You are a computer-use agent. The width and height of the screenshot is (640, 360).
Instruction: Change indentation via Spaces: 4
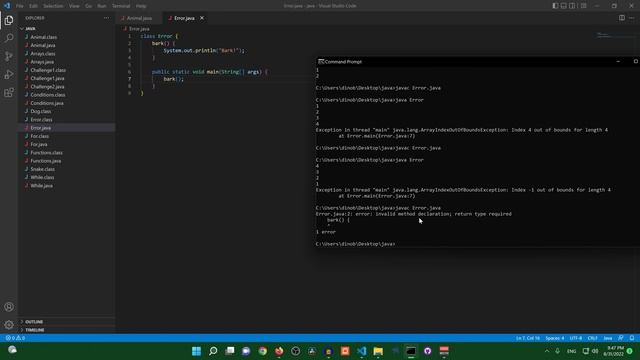coord(554,338)
